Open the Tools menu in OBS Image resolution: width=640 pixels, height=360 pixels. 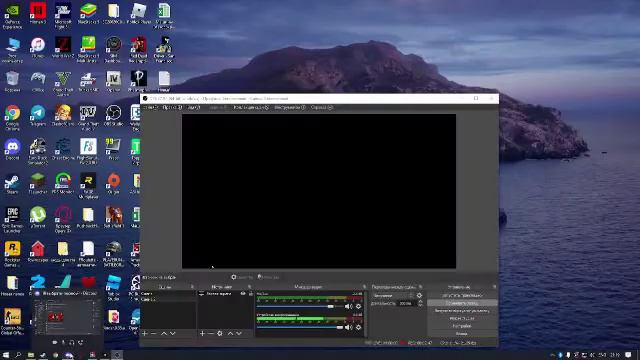coord(289,107)
